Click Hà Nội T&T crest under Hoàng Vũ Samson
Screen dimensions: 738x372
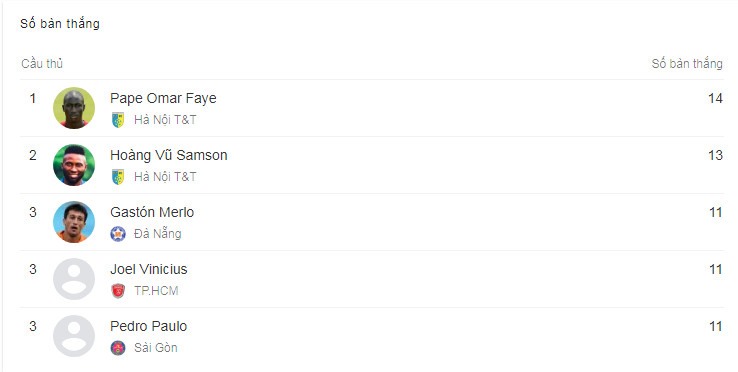pos(118,177)
